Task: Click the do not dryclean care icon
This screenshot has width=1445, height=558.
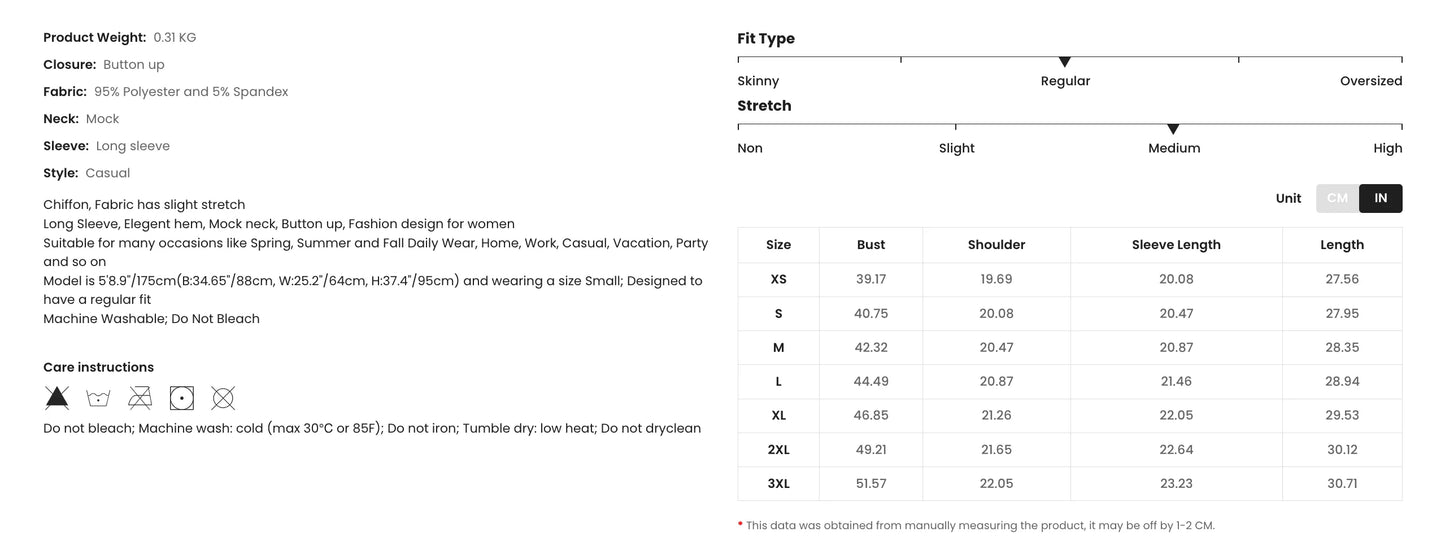Action: (223, 398)
